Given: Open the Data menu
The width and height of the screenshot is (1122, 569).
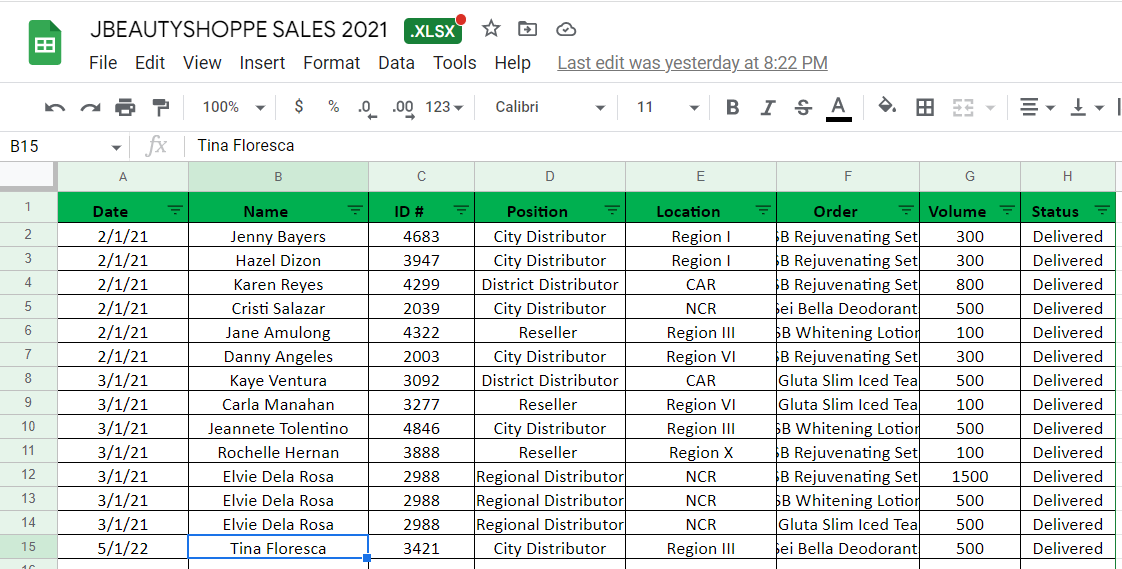Looking at the screenshot, I should click(396, 63).
